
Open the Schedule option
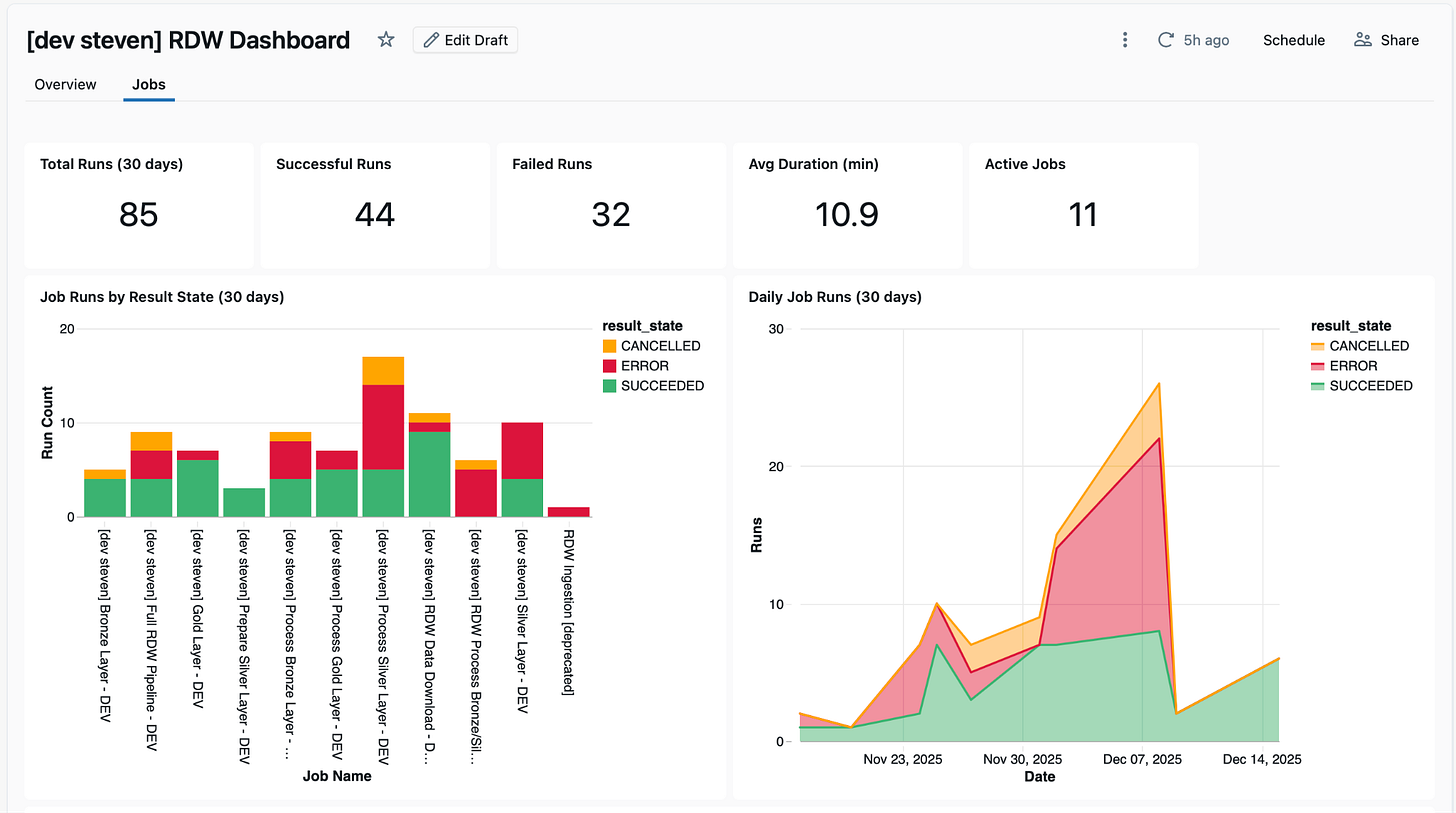point(1294,40)
